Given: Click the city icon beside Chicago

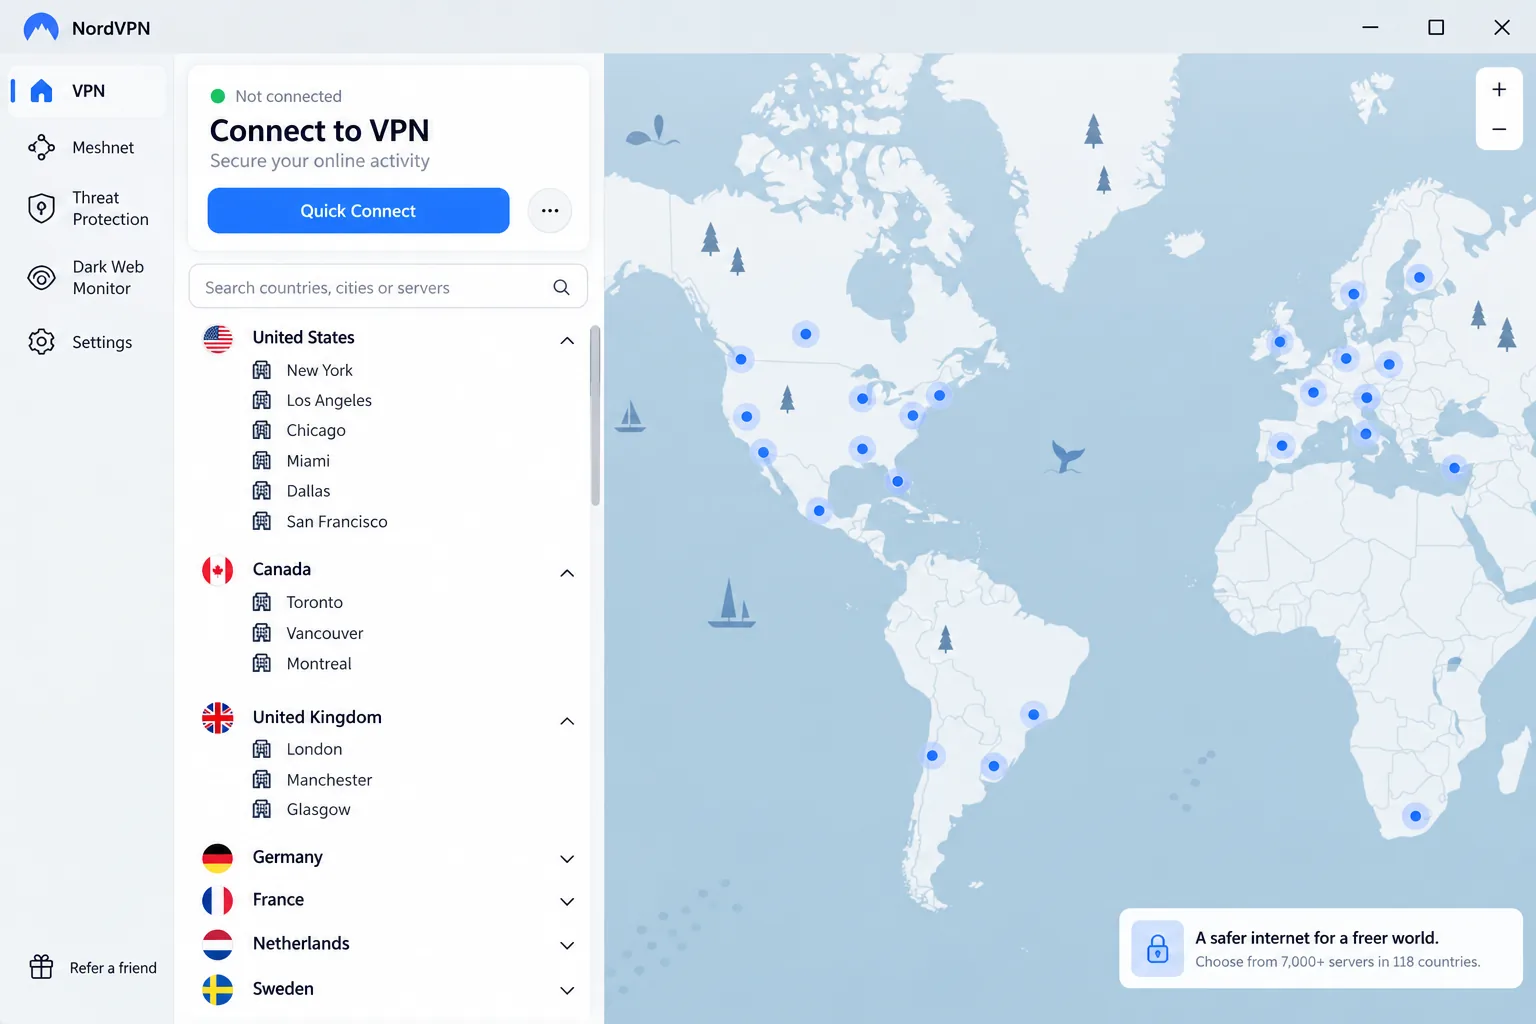Looking at the screenshot, I should (262, 430).
